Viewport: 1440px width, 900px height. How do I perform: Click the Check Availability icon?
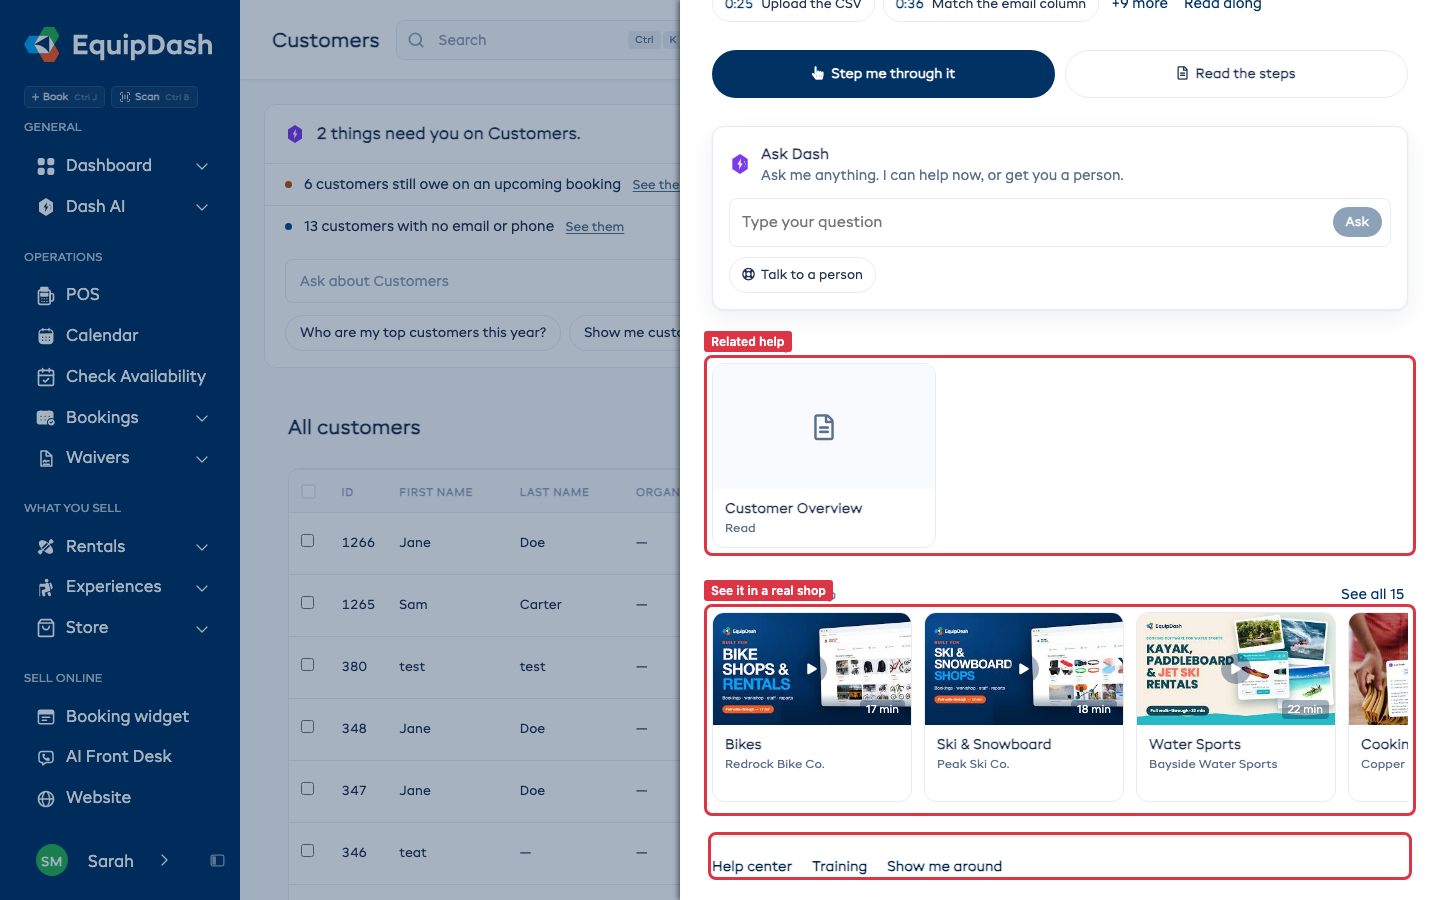point(46,377)
